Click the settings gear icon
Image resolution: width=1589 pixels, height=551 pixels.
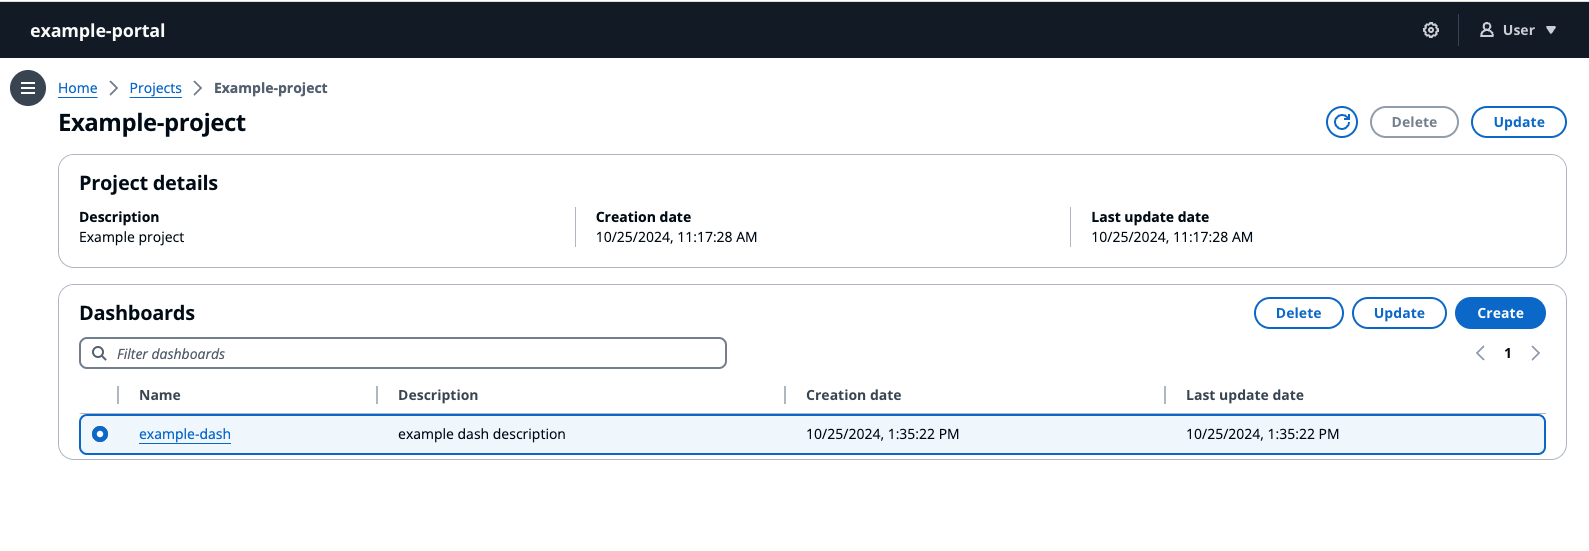[x=1431, y=30]
